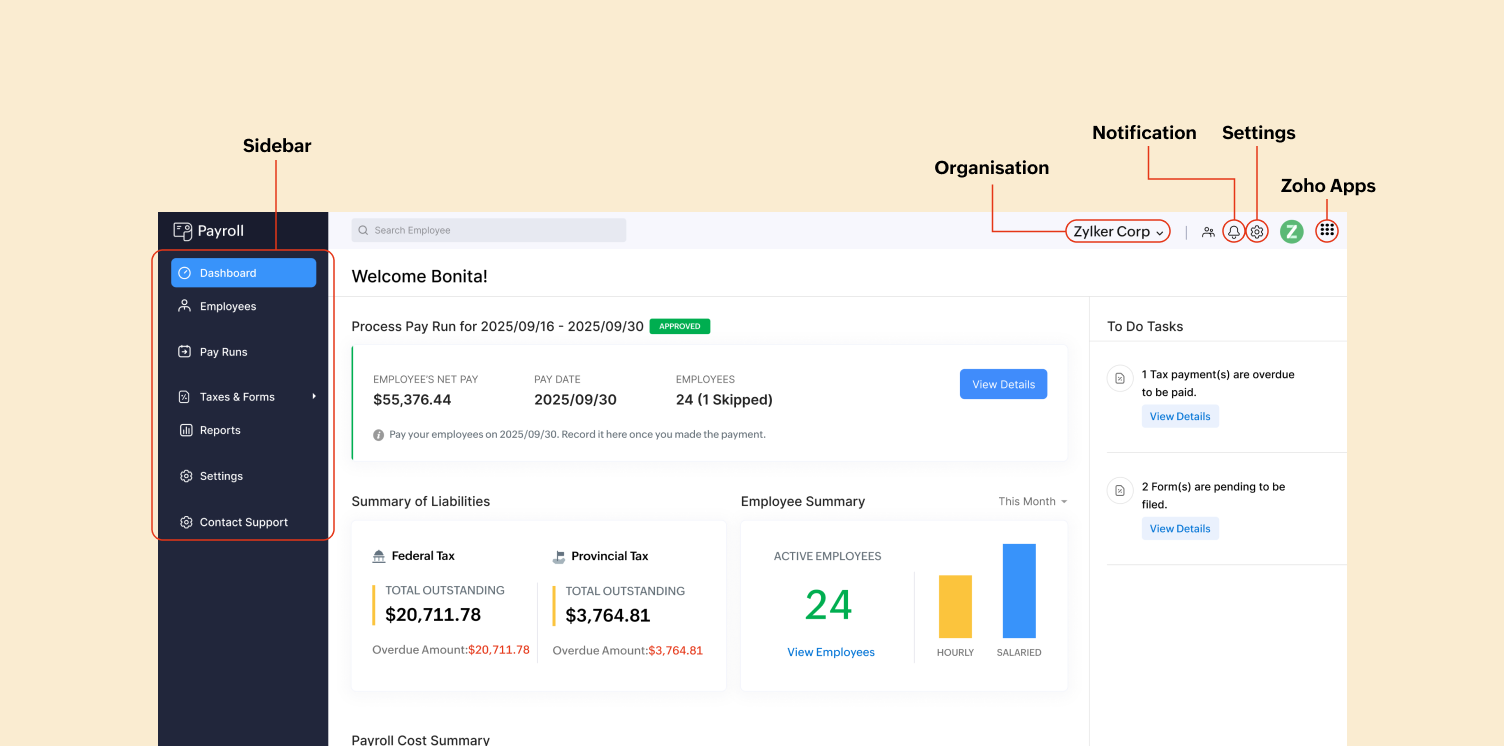The height and width of the screenshot is (746, 1504).
Task: Click View Details for overdue tax payment
Action: pos(1180,416)
